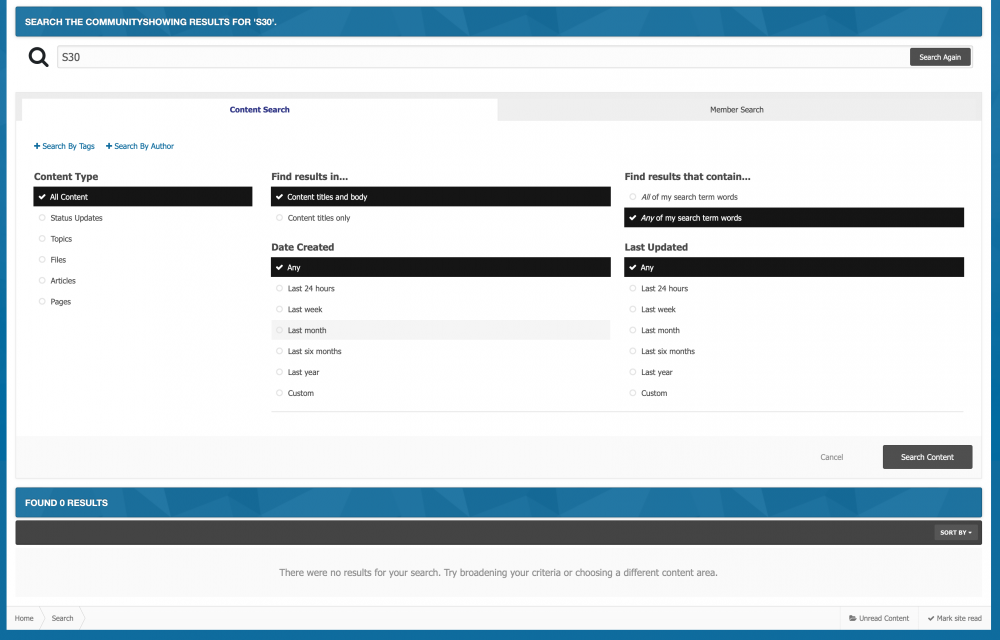The width and height of the screenshot is (1000, 640).
Task: Set Date Created to Last six months
Action: 441,351
